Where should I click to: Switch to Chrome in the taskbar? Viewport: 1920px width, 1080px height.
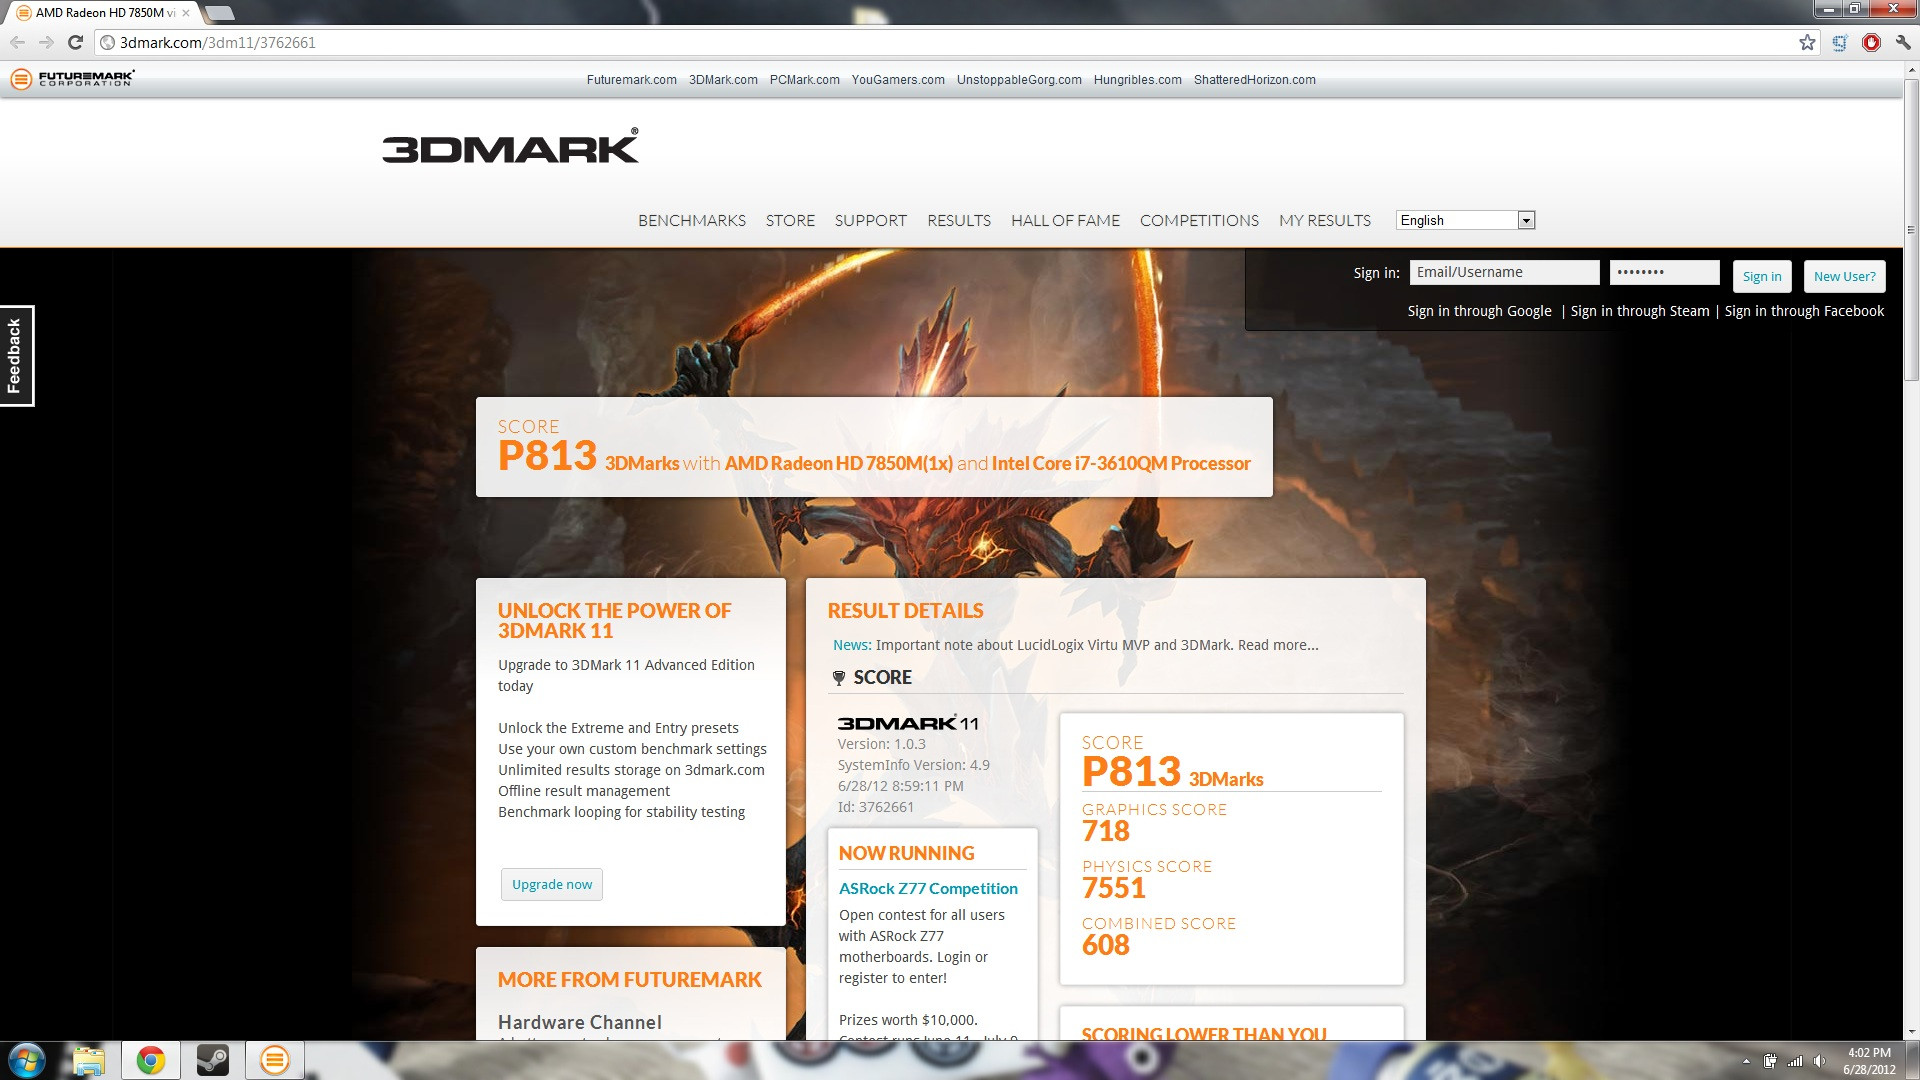point(151,1060)
